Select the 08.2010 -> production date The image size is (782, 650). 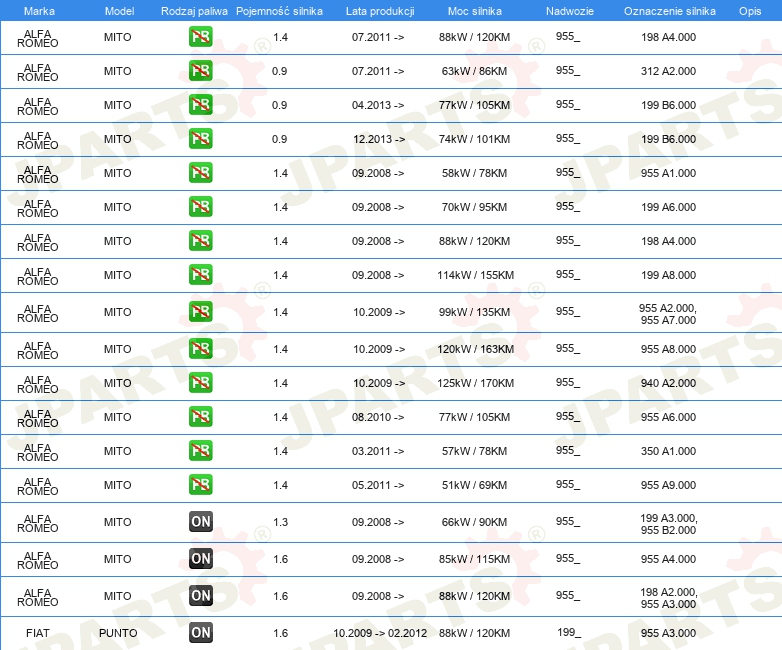[x=378, y=417]
